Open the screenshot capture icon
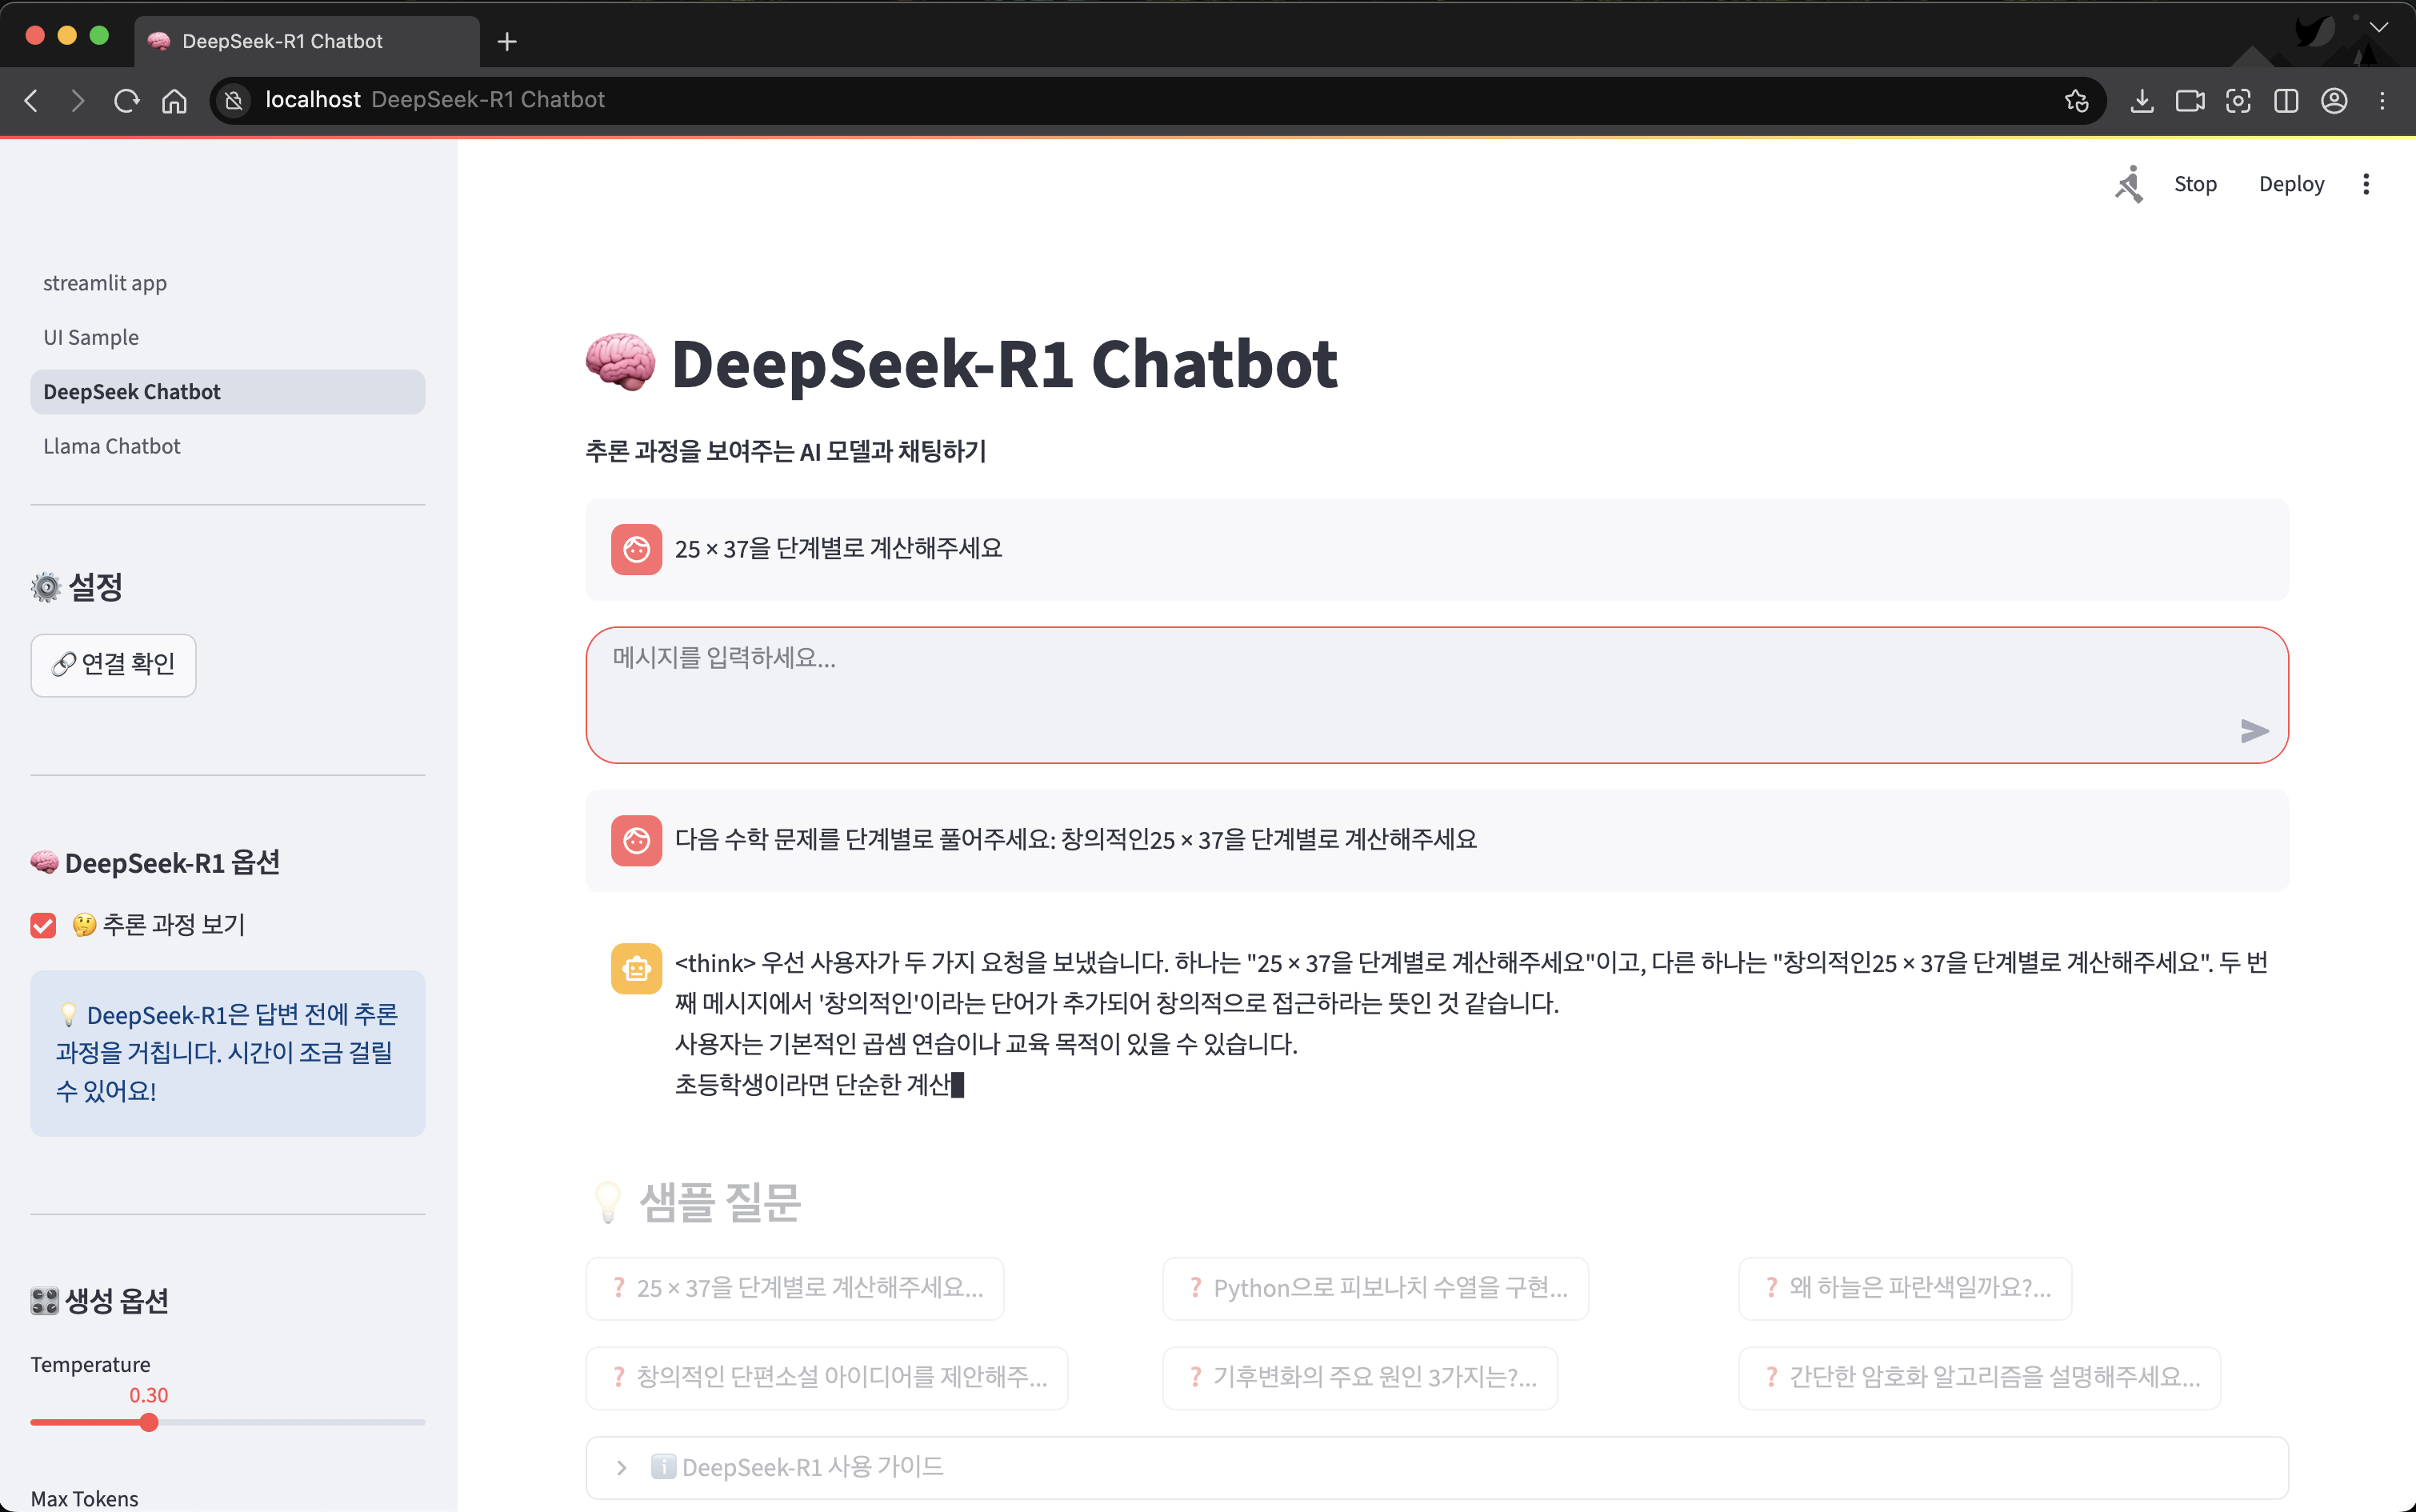 tap(2237, 100)
